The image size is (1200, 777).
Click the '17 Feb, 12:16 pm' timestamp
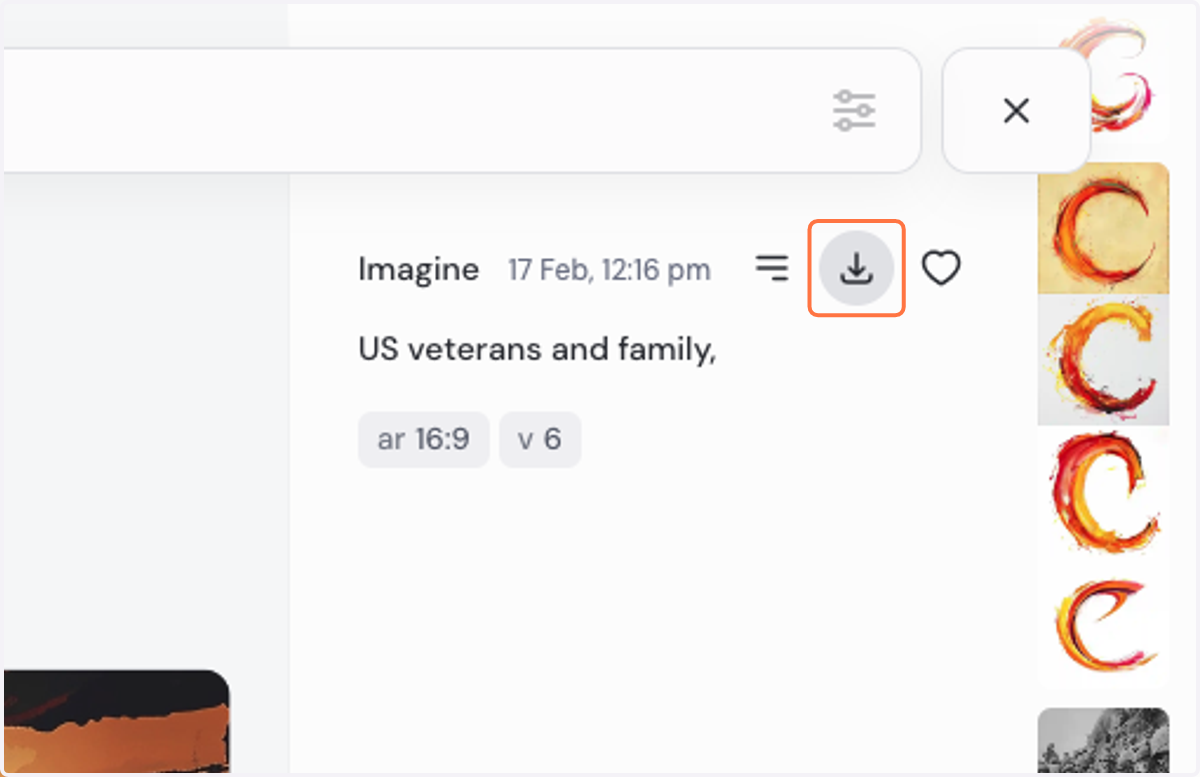(609, 270)
